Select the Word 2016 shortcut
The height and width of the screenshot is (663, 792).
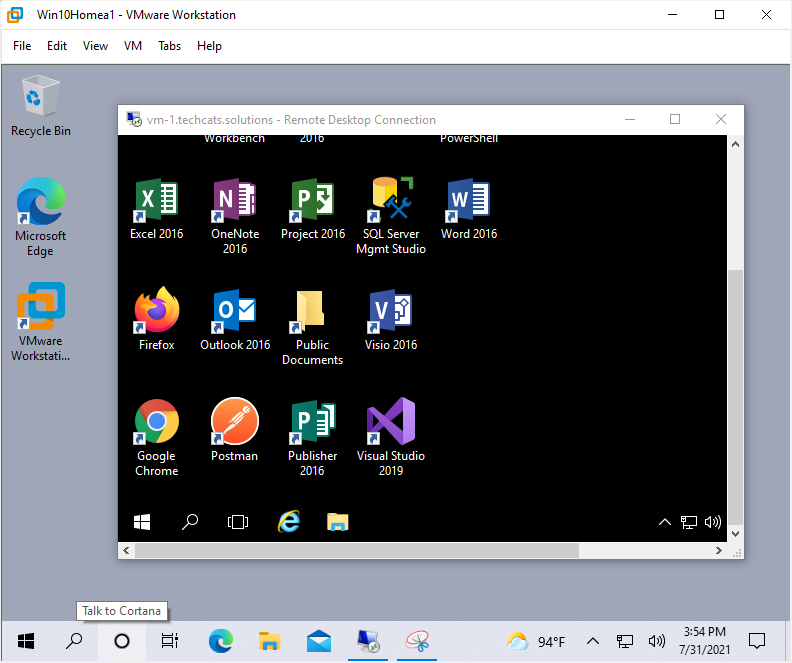pyautogui.click(x=469, y=209)
